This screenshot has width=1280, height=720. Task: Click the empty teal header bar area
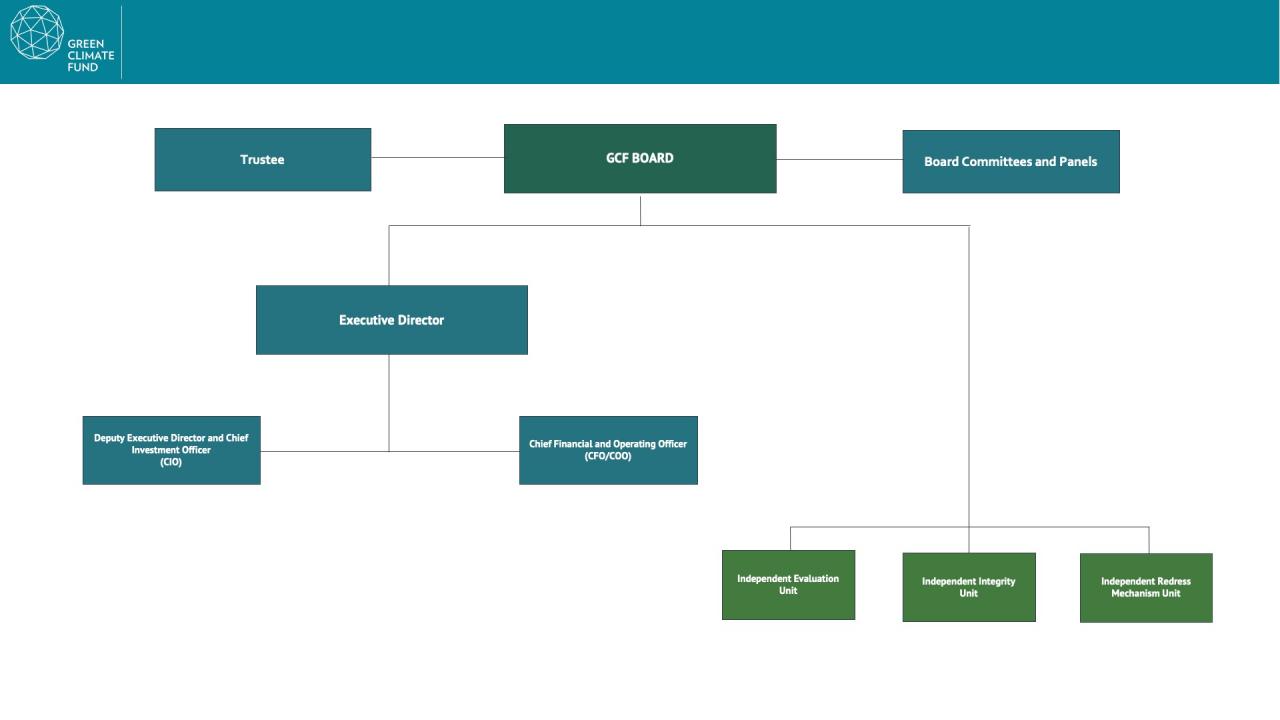tap(700, 42)
